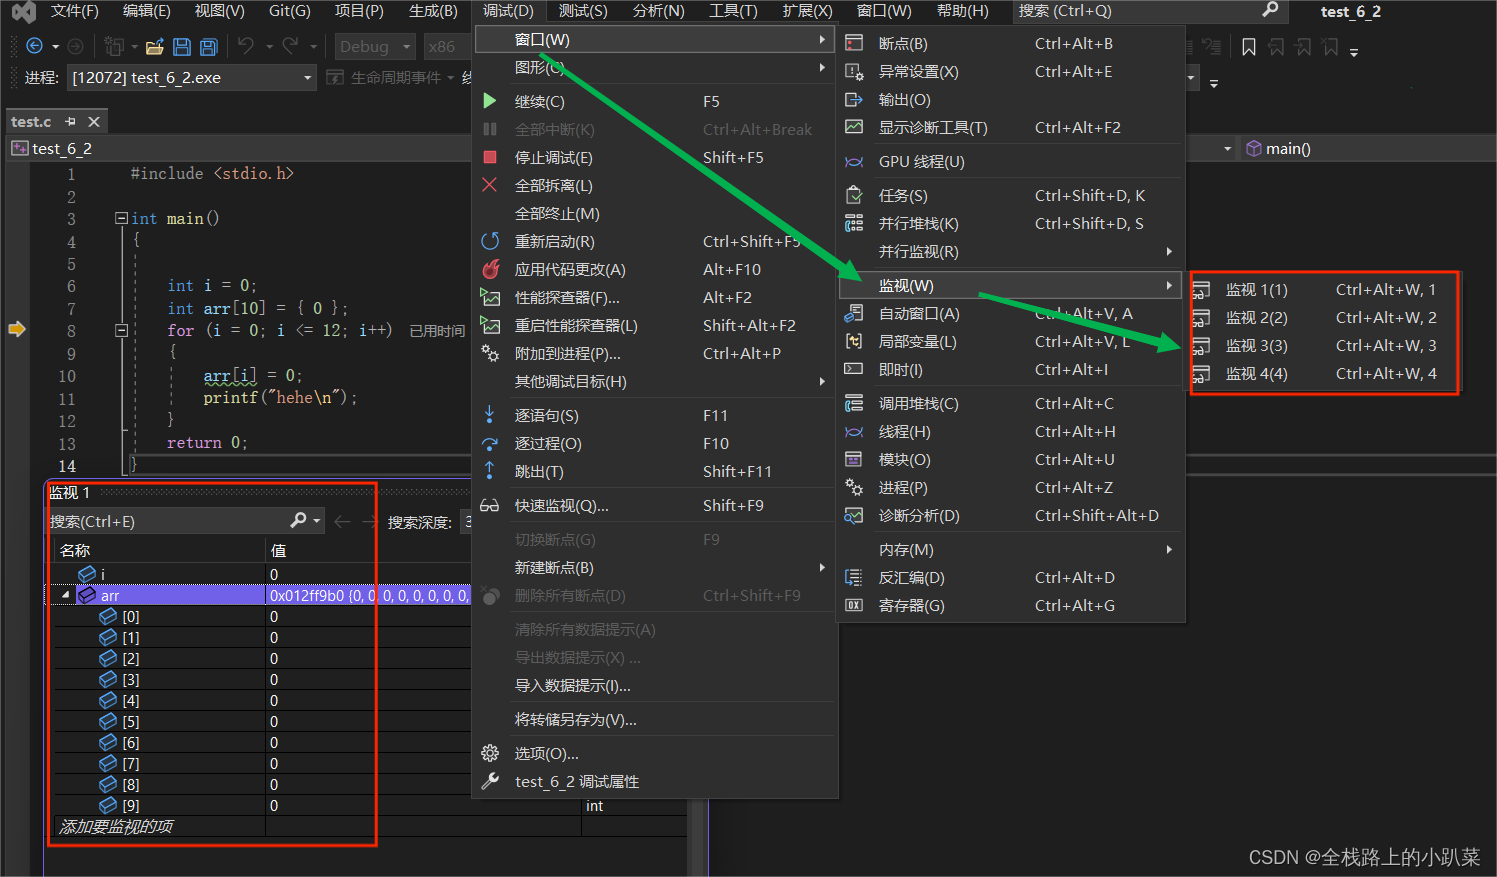Click the Continue (继续) green play icon

(489, 101)
